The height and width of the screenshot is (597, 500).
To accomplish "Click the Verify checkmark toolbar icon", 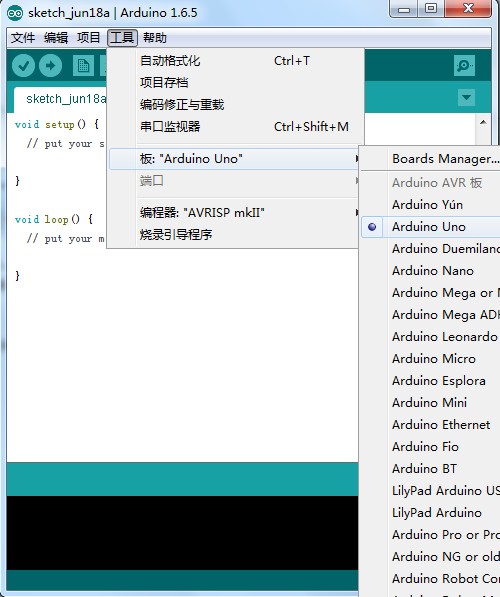I will 23,65.
